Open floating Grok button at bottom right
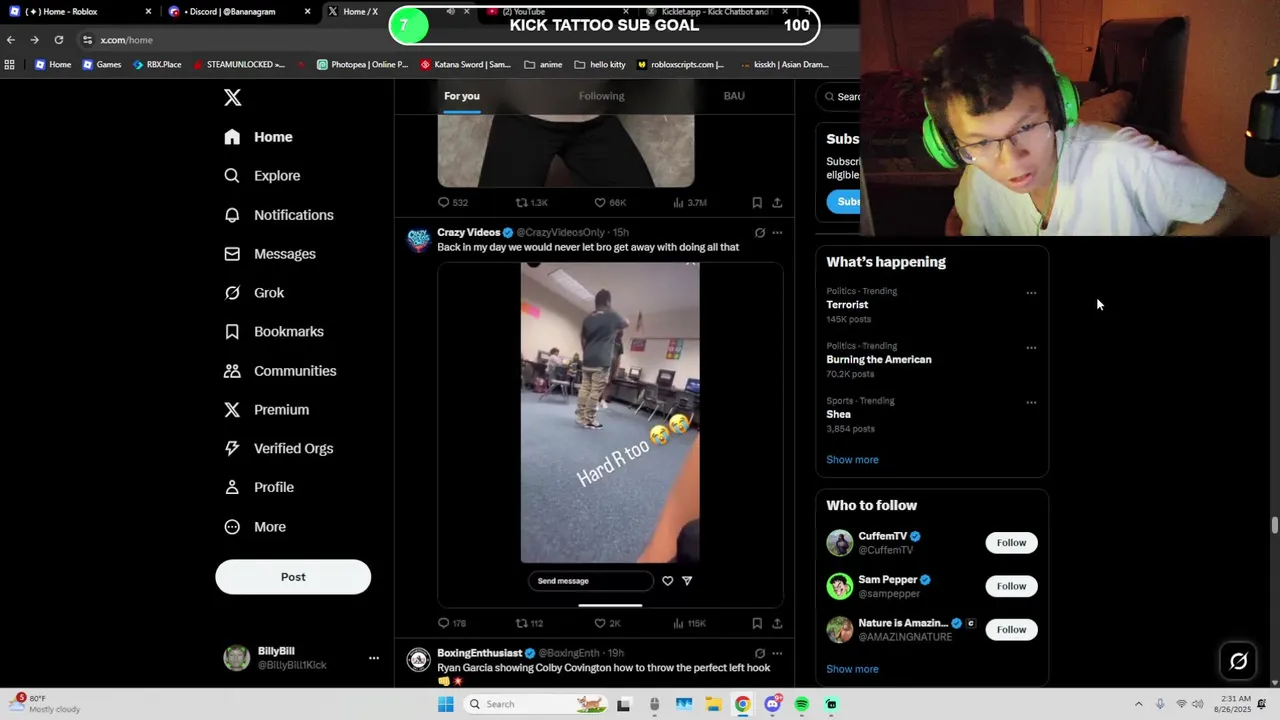 (x=1238, y=661)
